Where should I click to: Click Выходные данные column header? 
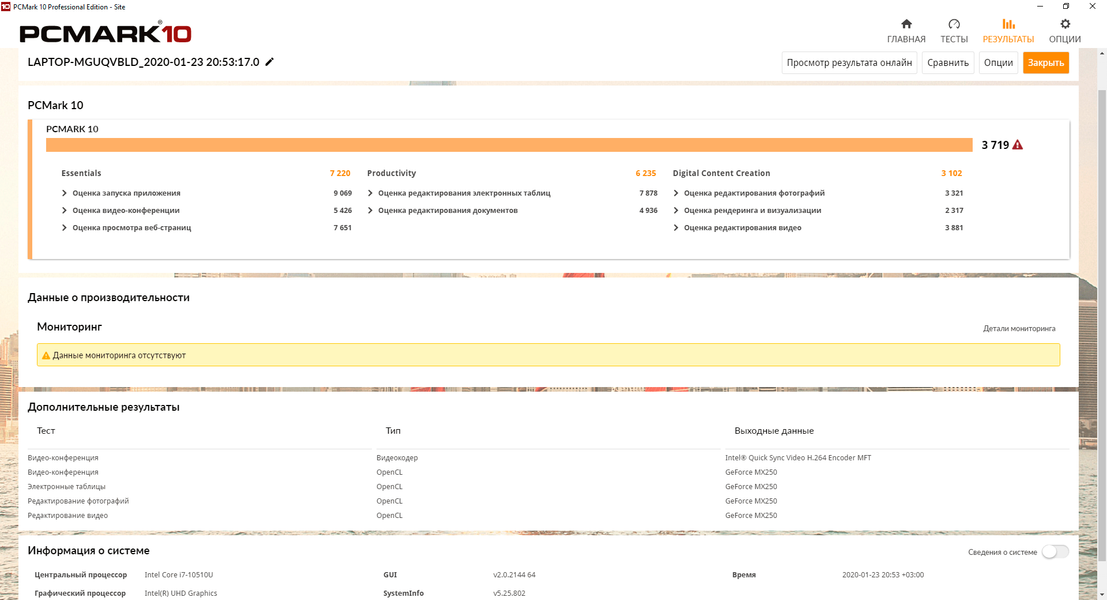coord(774,431)
